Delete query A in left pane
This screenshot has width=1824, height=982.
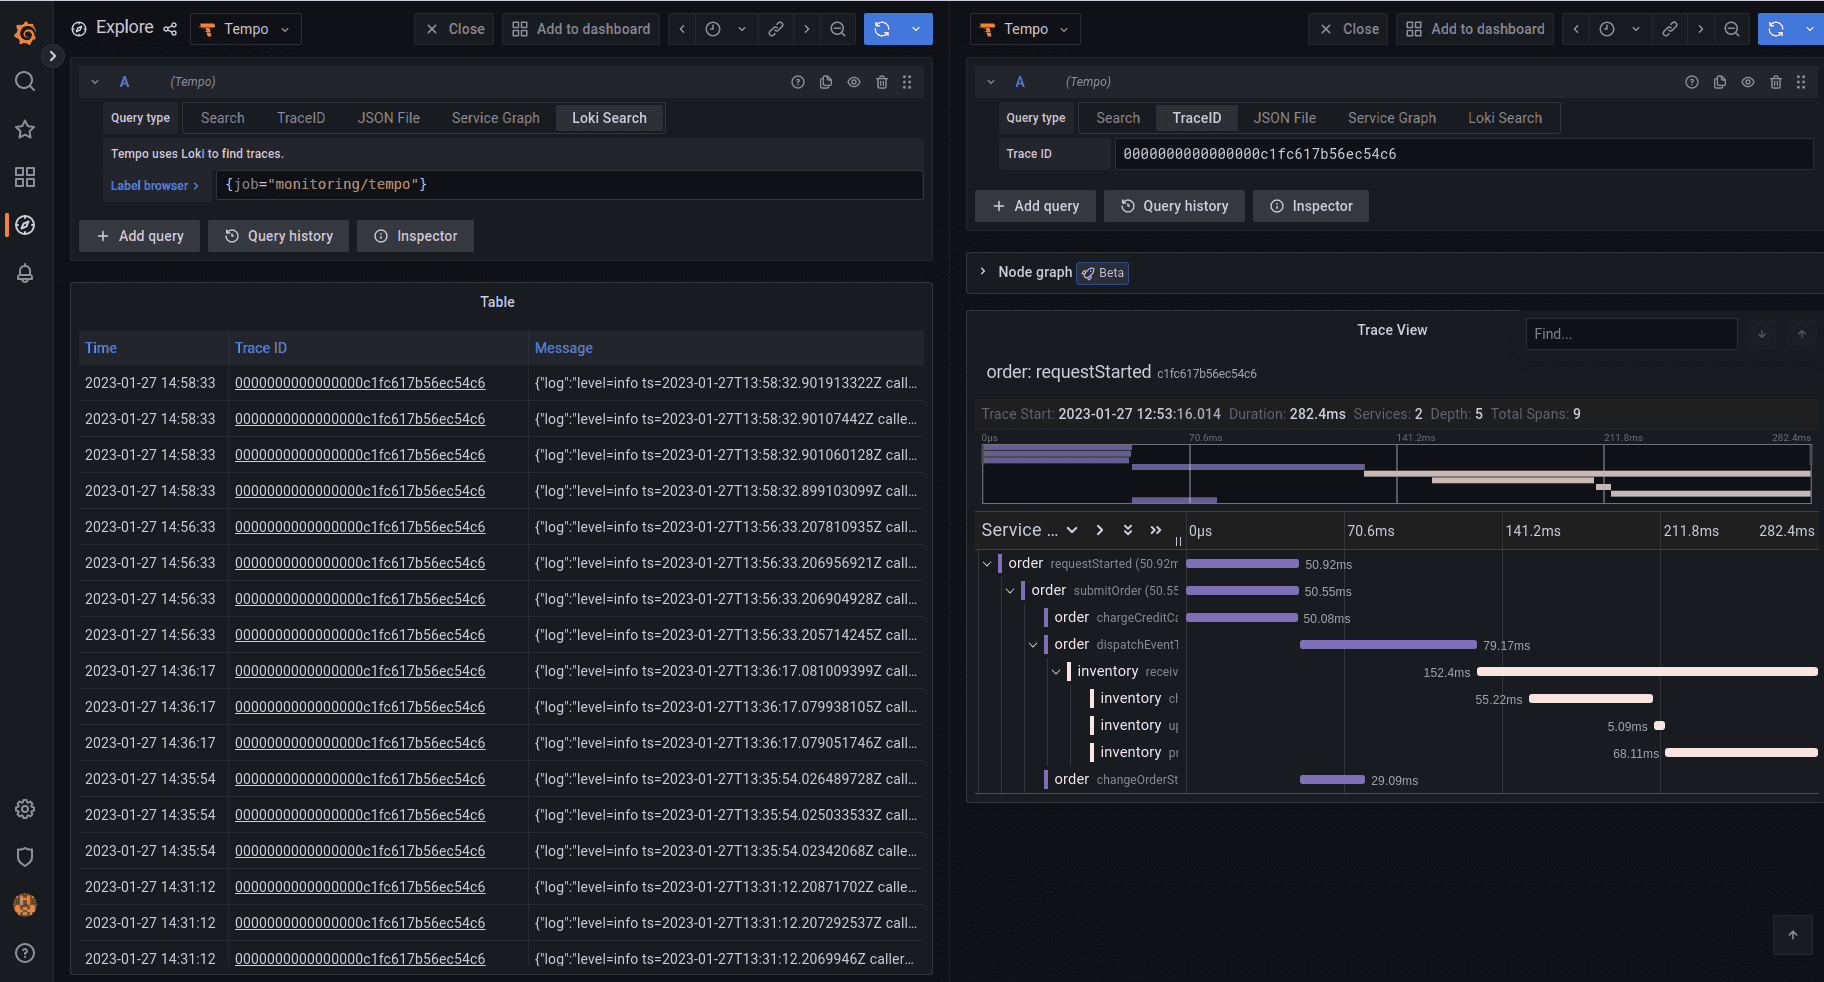tap(882, 82)
